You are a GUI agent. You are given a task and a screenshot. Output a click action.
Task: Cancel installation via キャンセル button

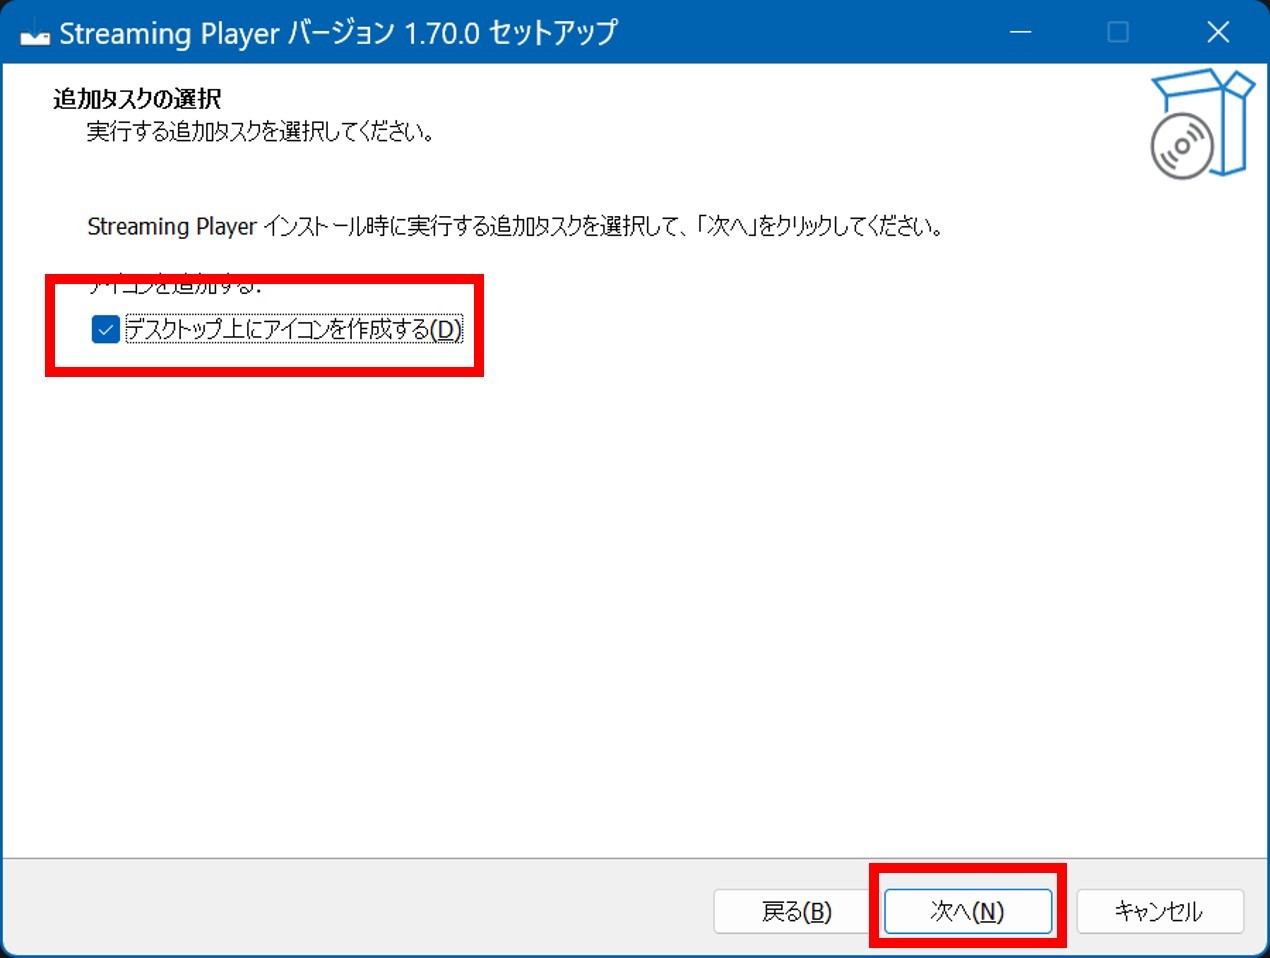1159,911
